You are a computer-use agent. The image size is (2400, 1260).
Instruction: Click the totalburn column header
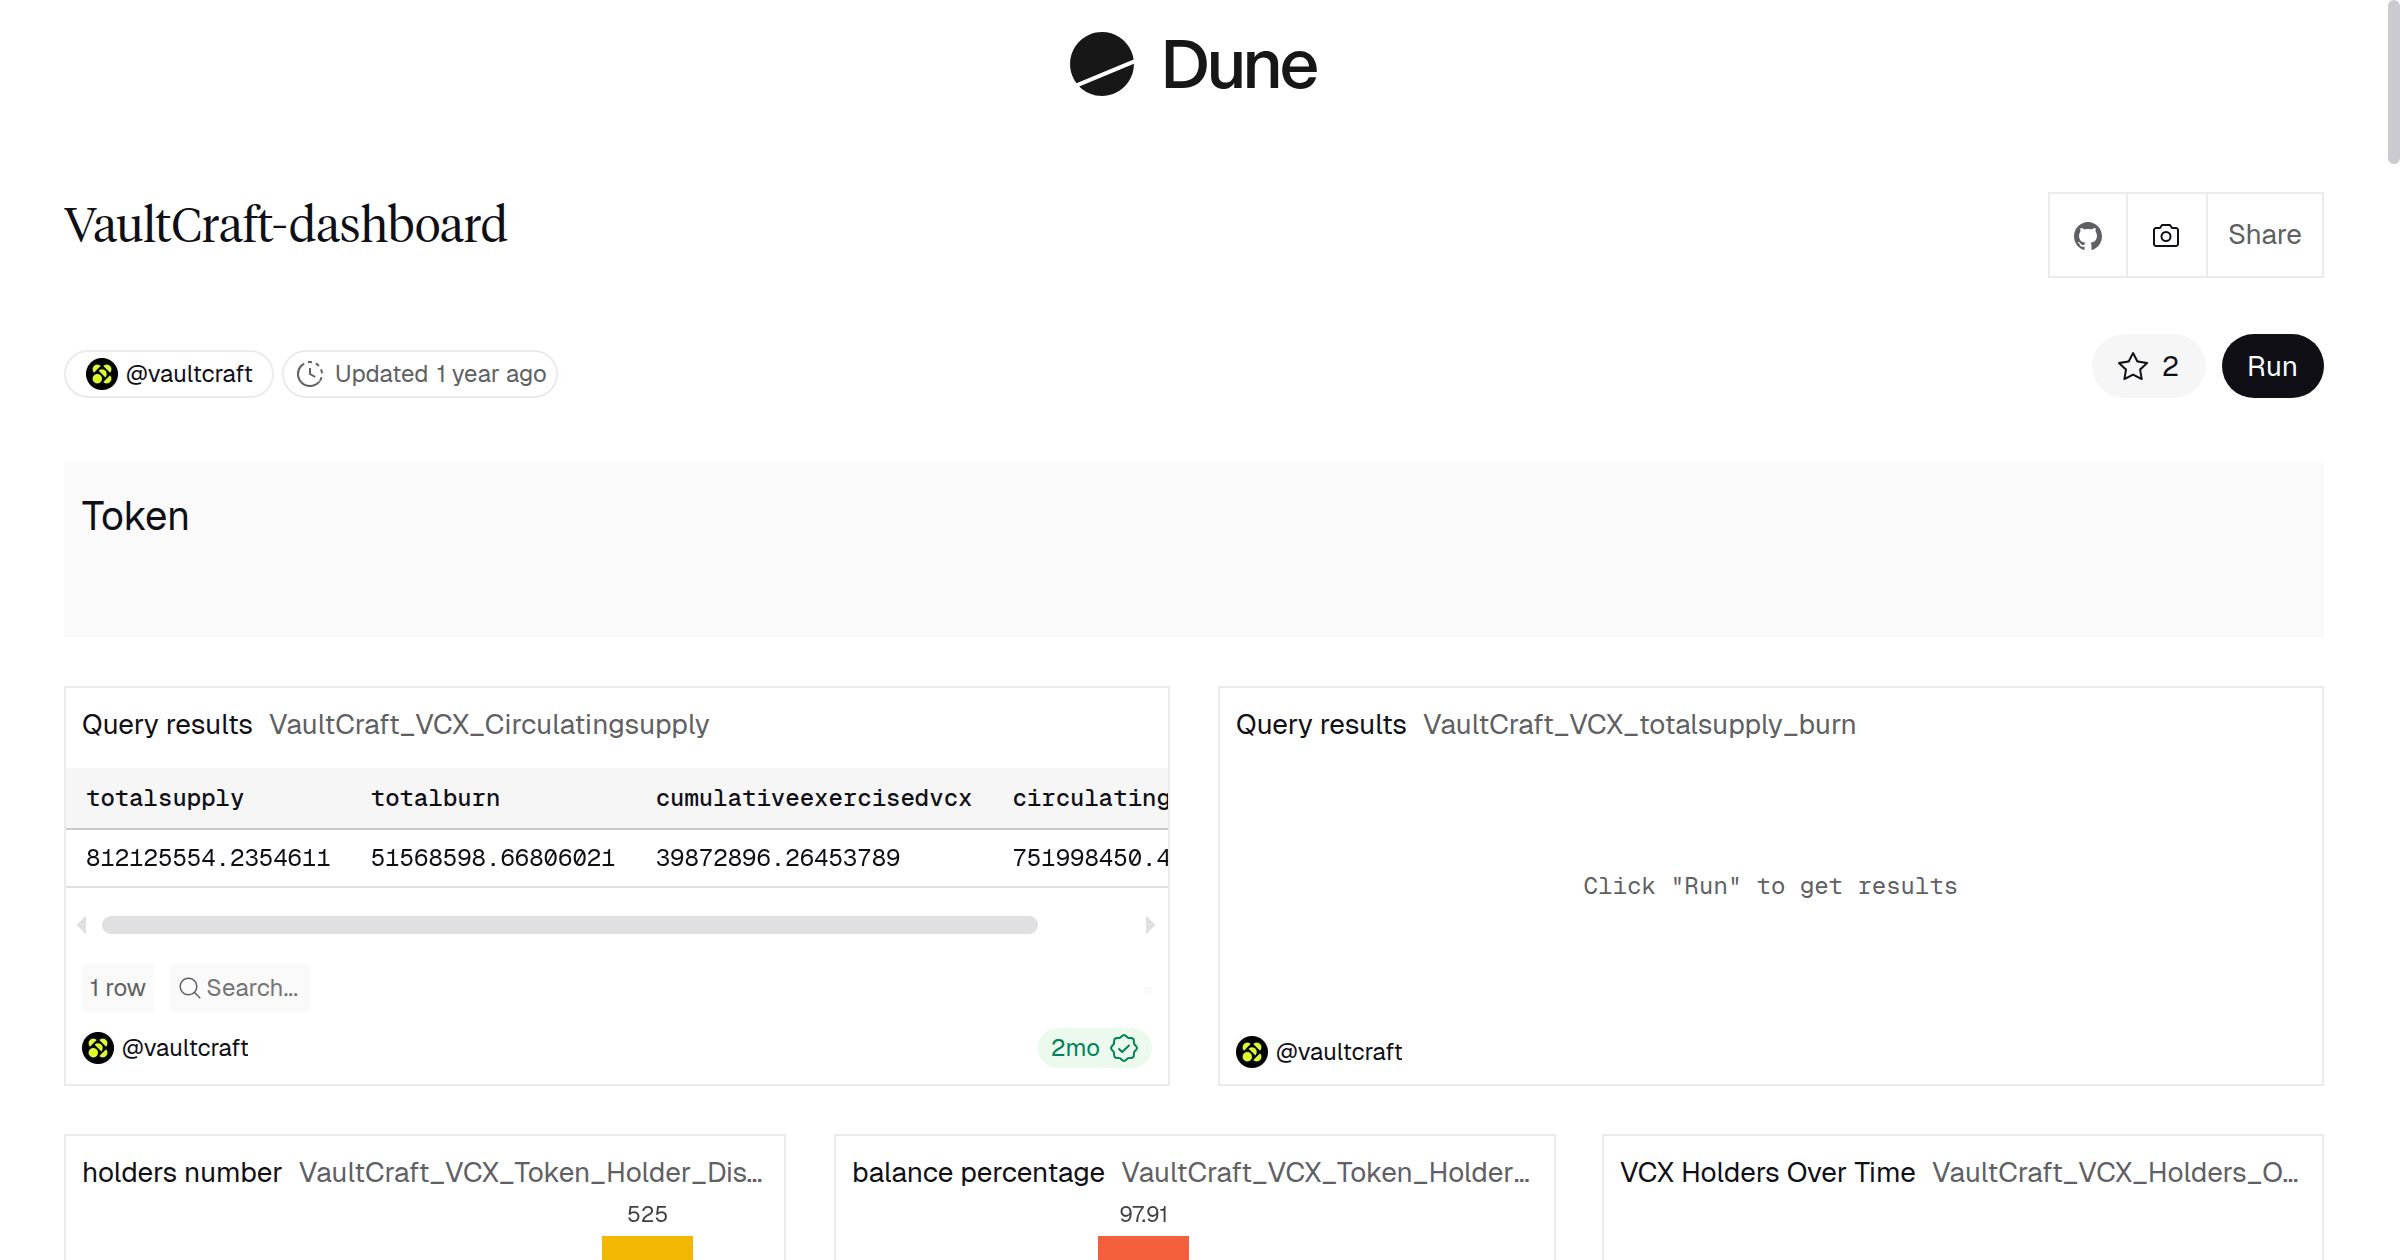pyautogui.click(x=435, y=798)
